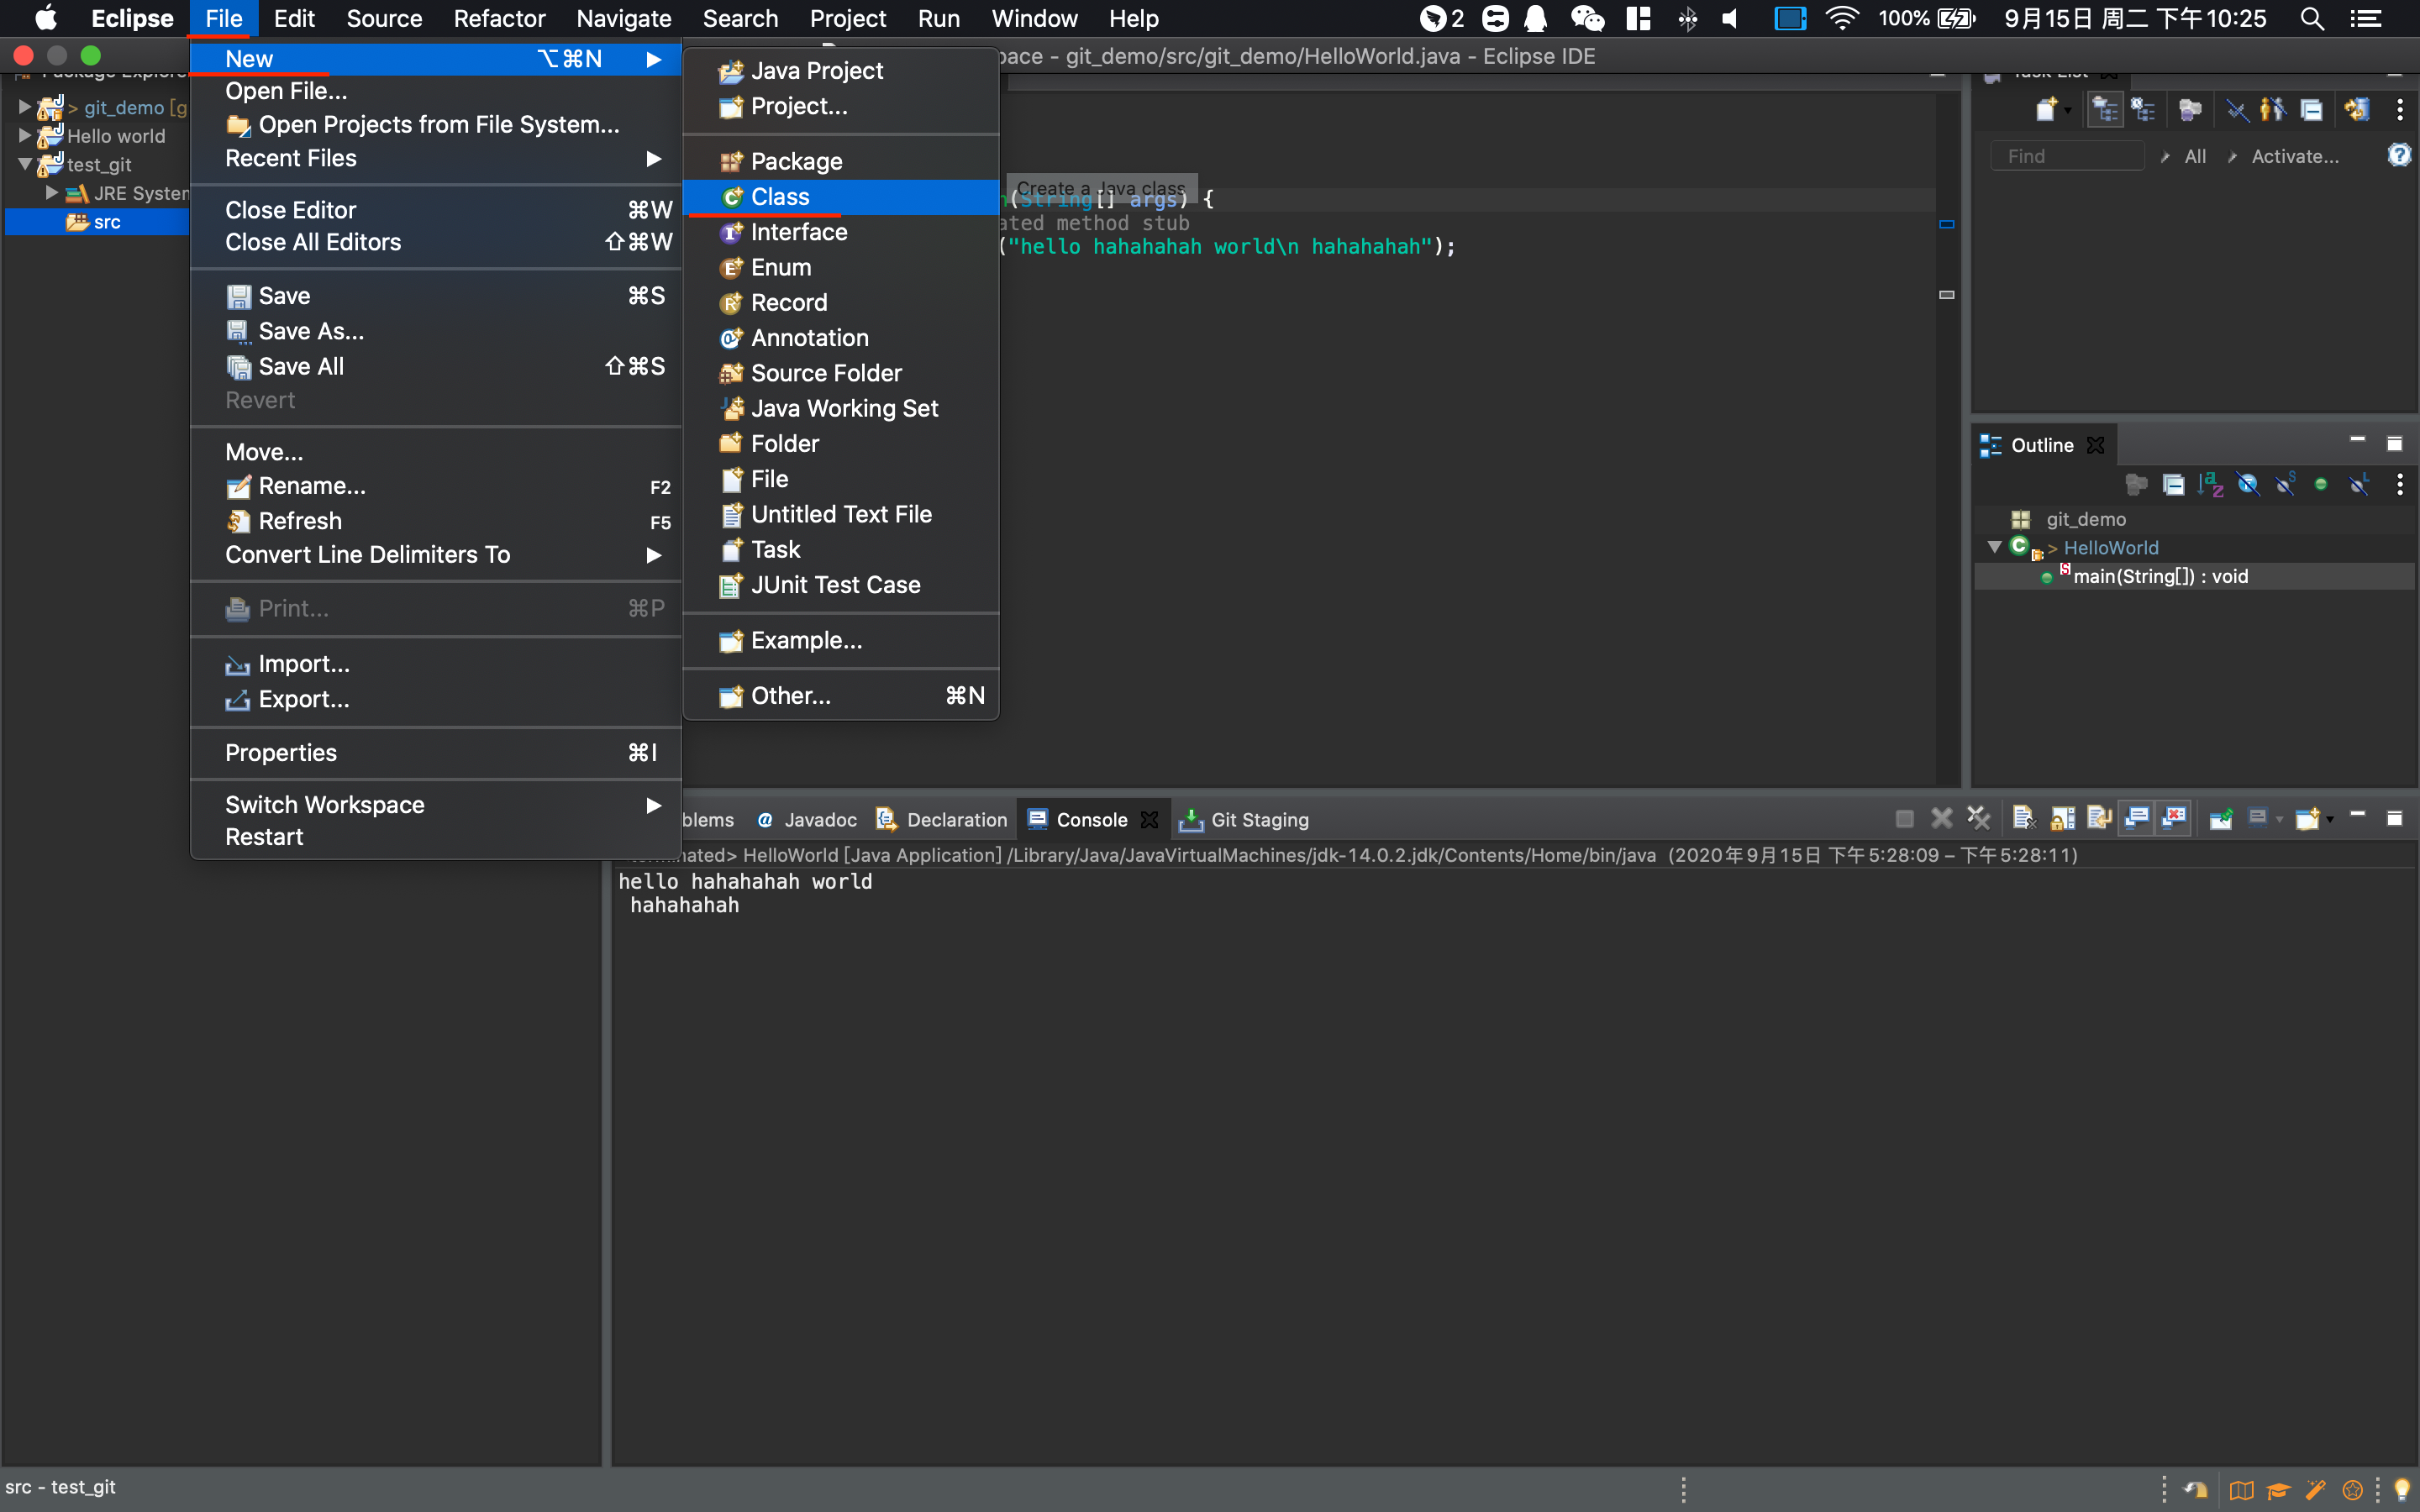This screenshot has width=2420, height=1512.
Task: Open the Outline view menu (three dots)
Action: pos(2400,485)
